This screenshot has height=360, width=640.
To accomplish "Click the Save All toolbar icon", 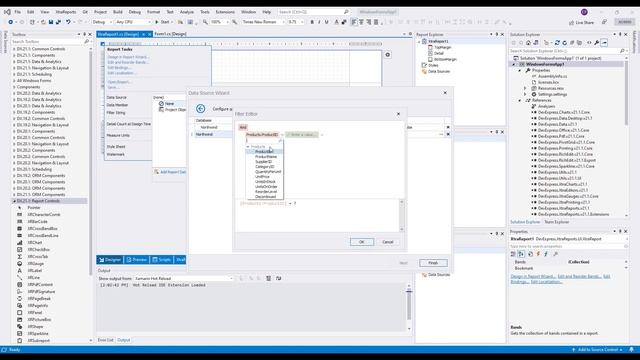I will pos(58,22).
